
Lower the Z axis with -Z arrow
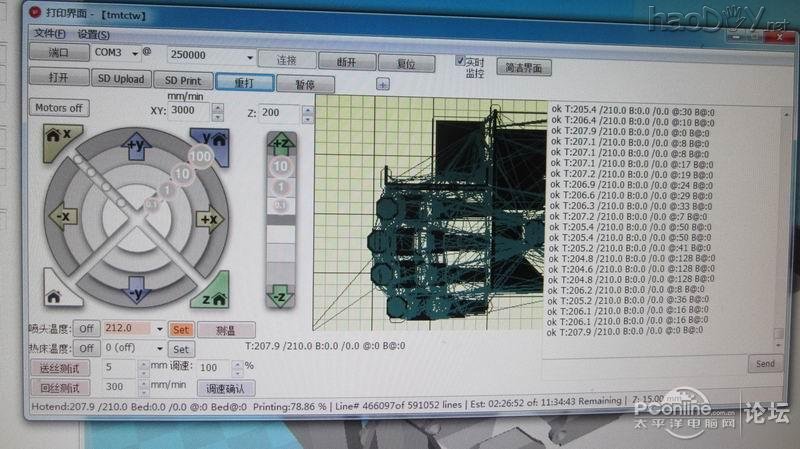tap(282, 294)
